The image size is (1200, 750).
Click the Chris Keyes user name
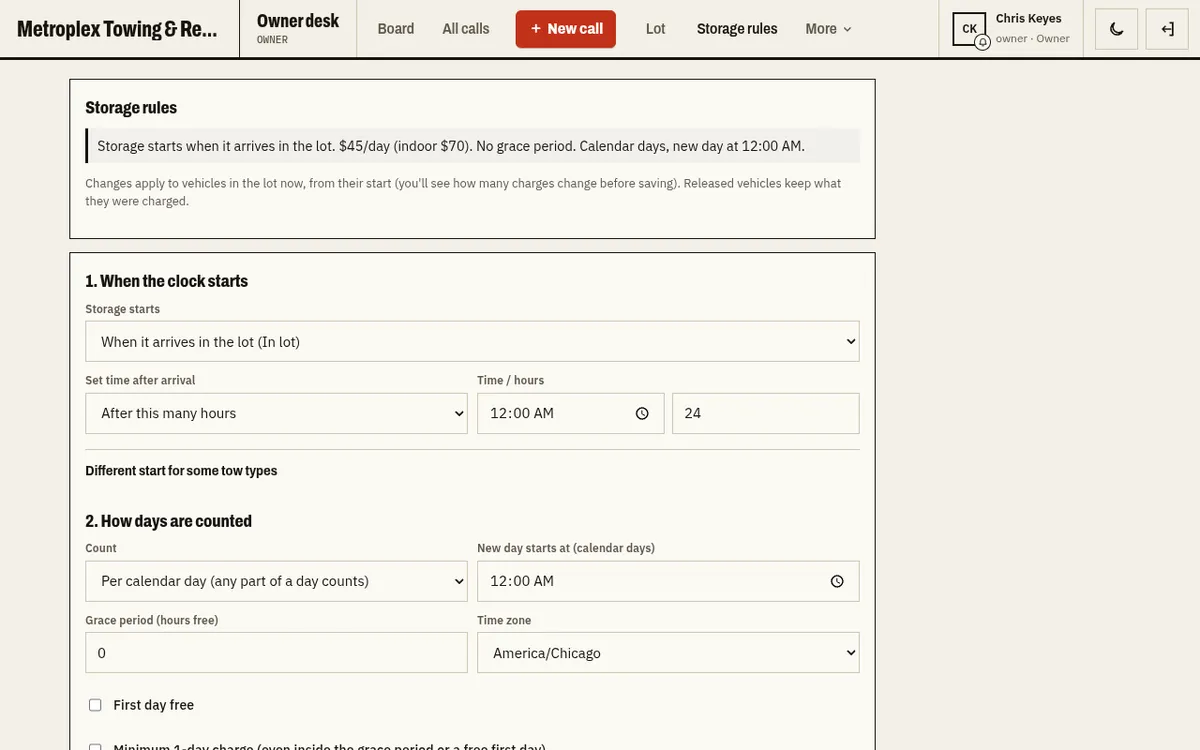point(1029,19)
